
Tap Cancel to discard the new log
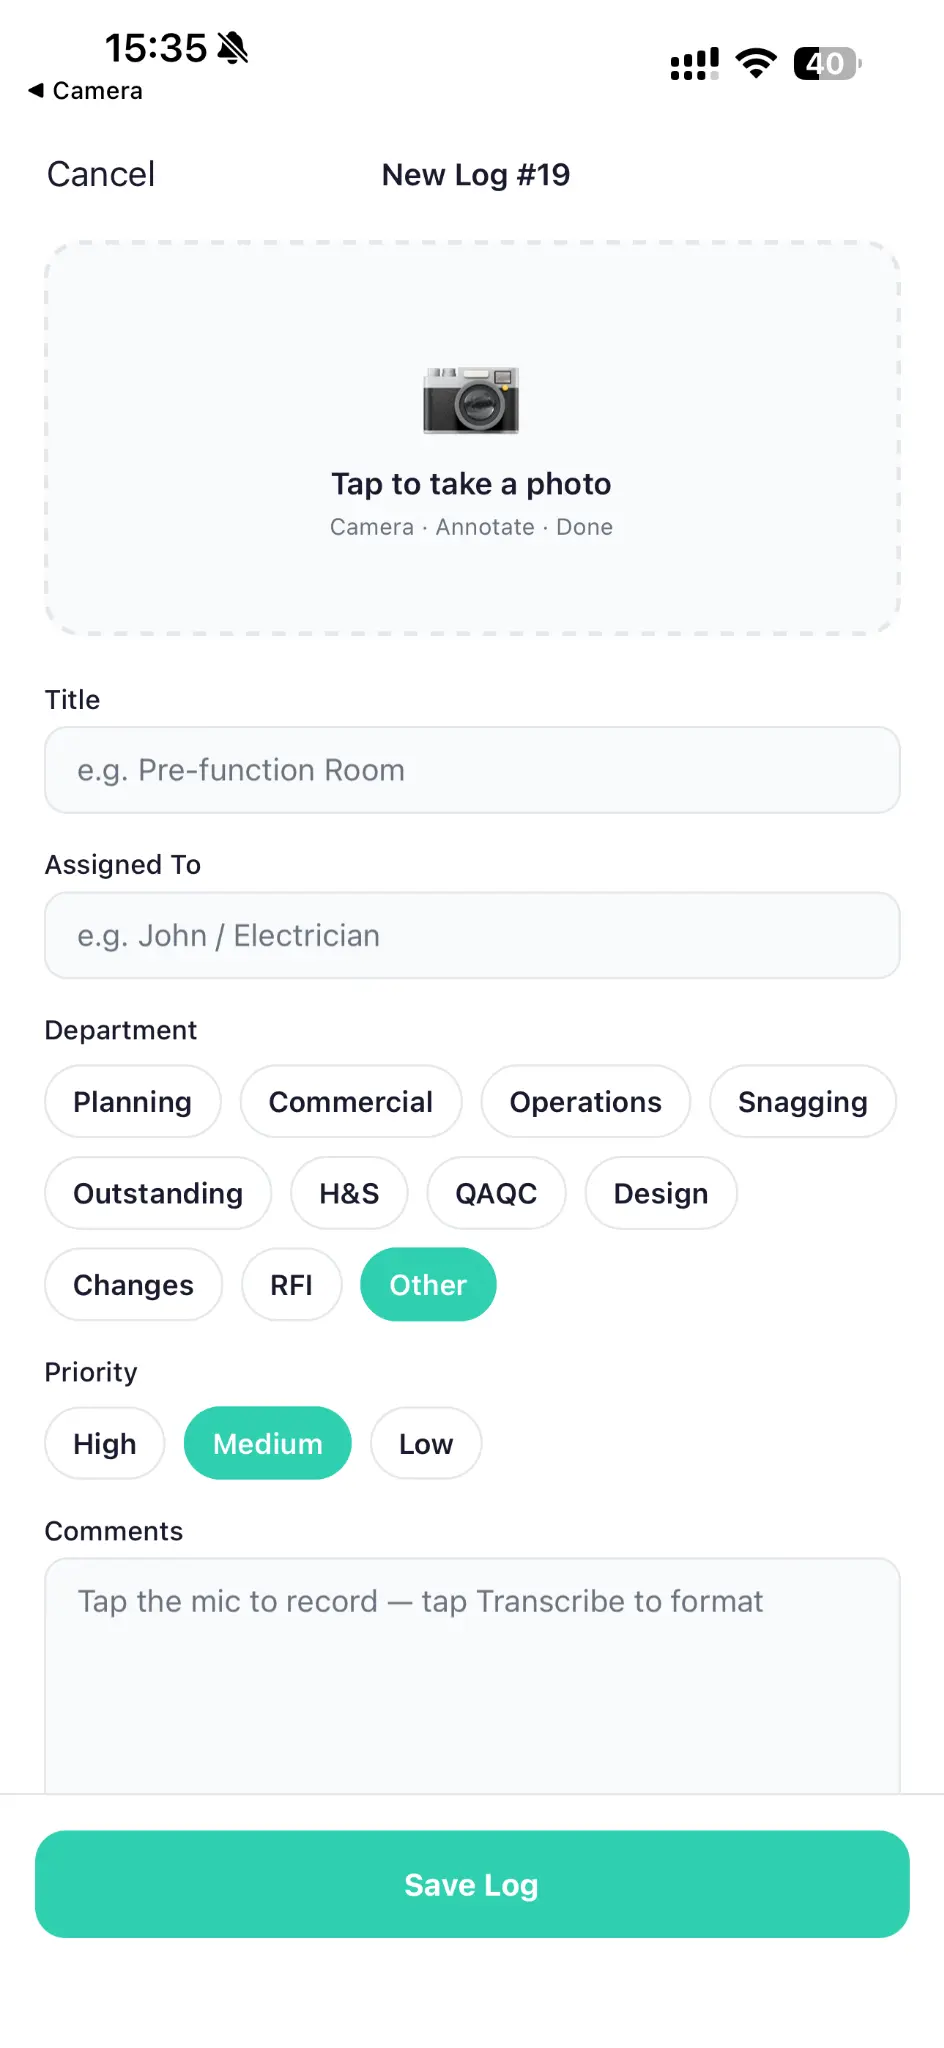pyautogui.click(x=100, y=174)
